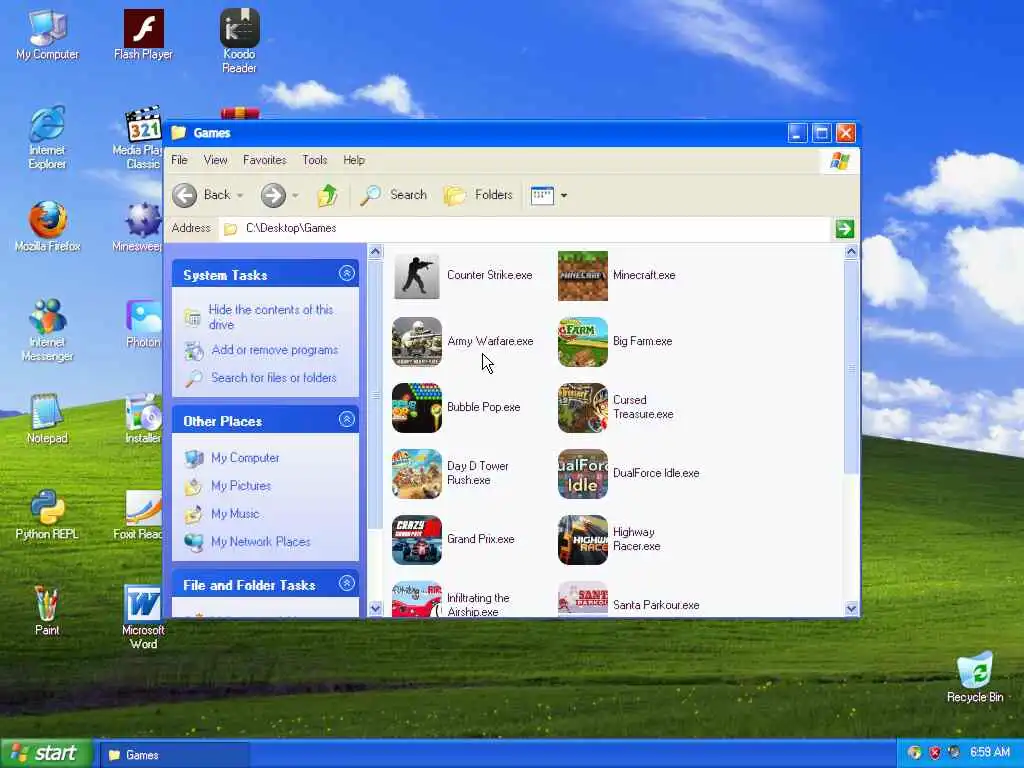Click the address bar path field

coord(525,229)
